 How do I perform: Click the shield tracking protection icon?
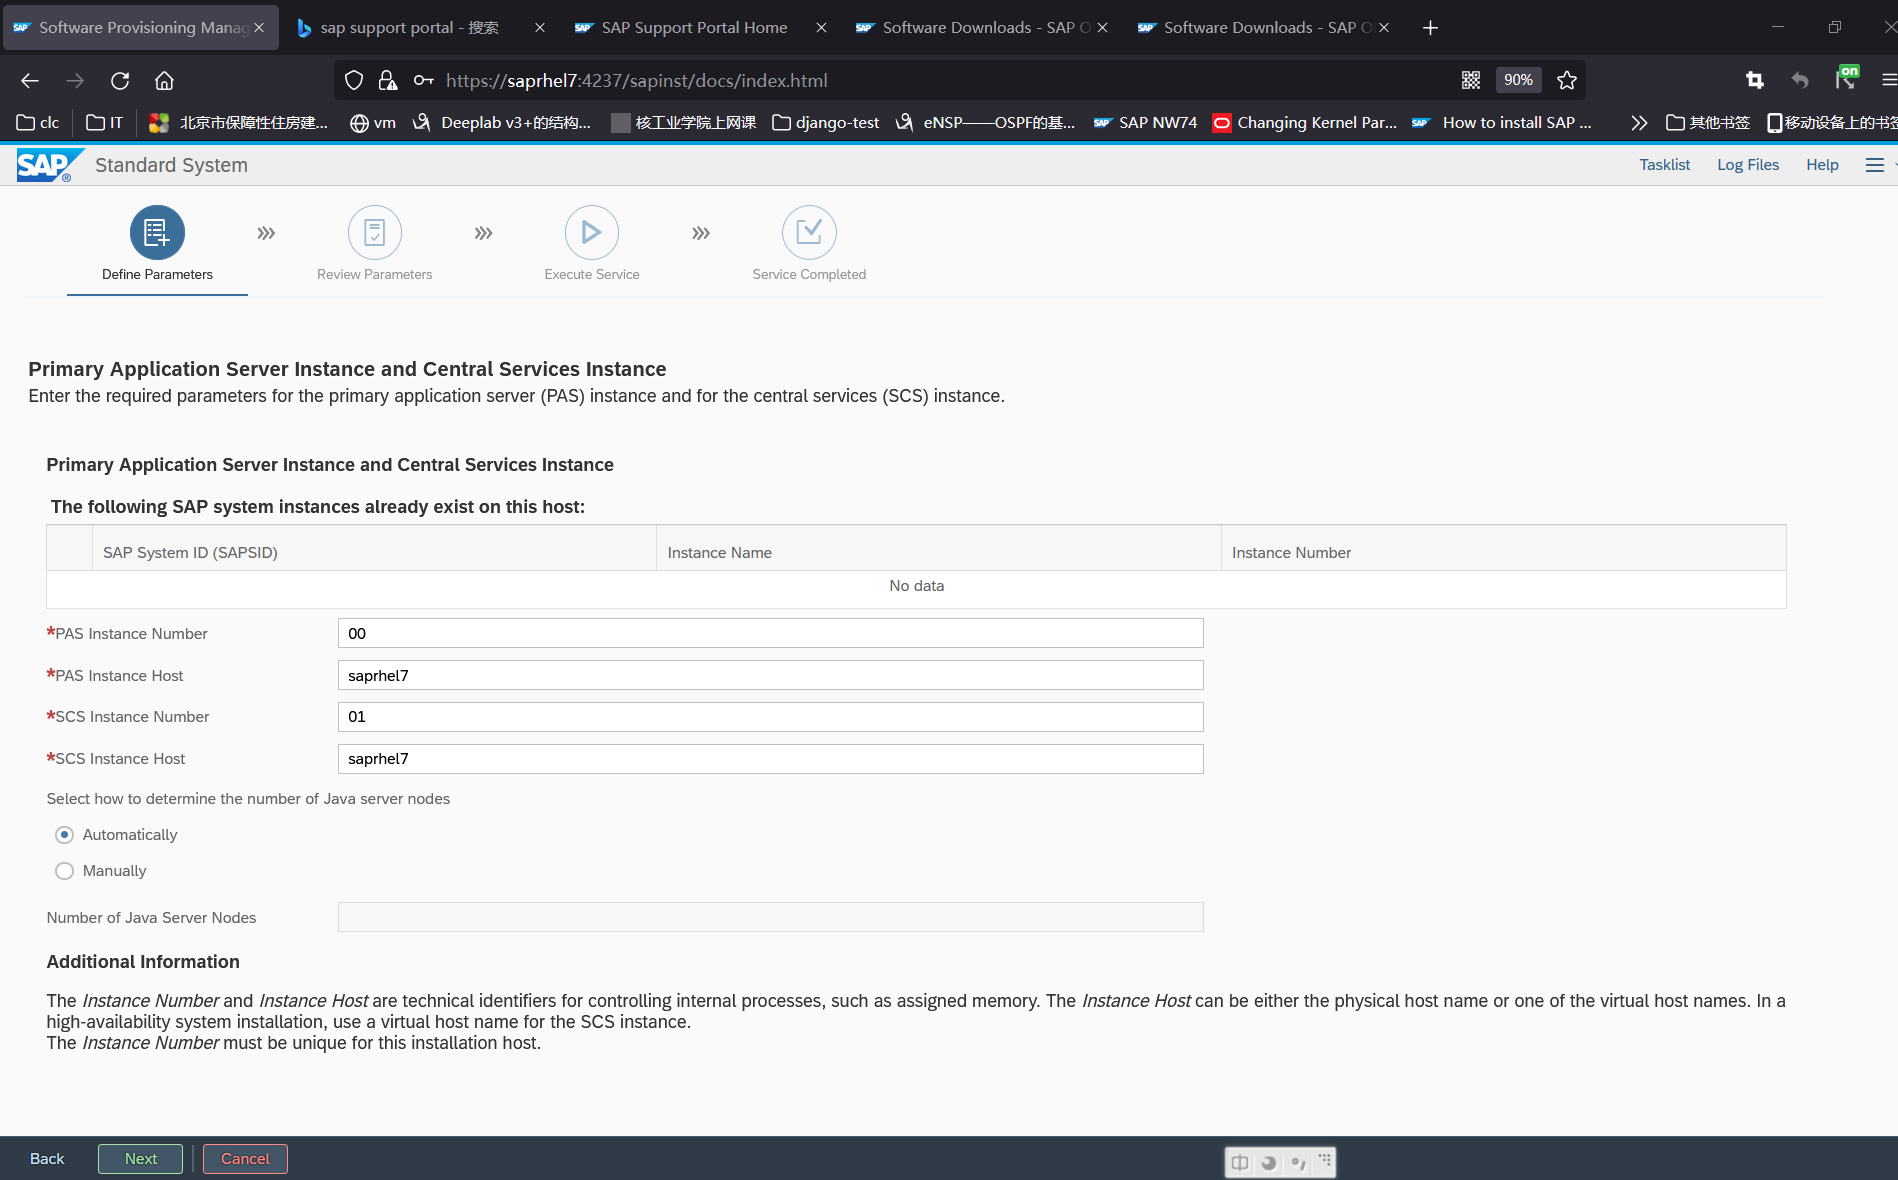pos(354,80)
